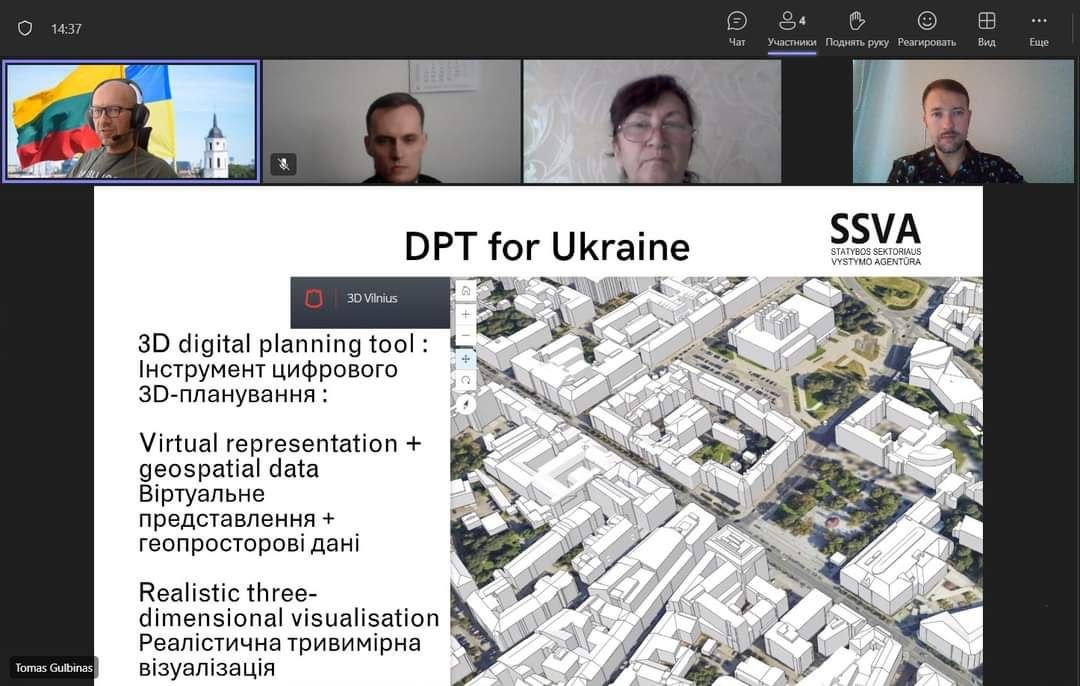
Task: Zoom in on the 3D map
Action: [465, 314]
